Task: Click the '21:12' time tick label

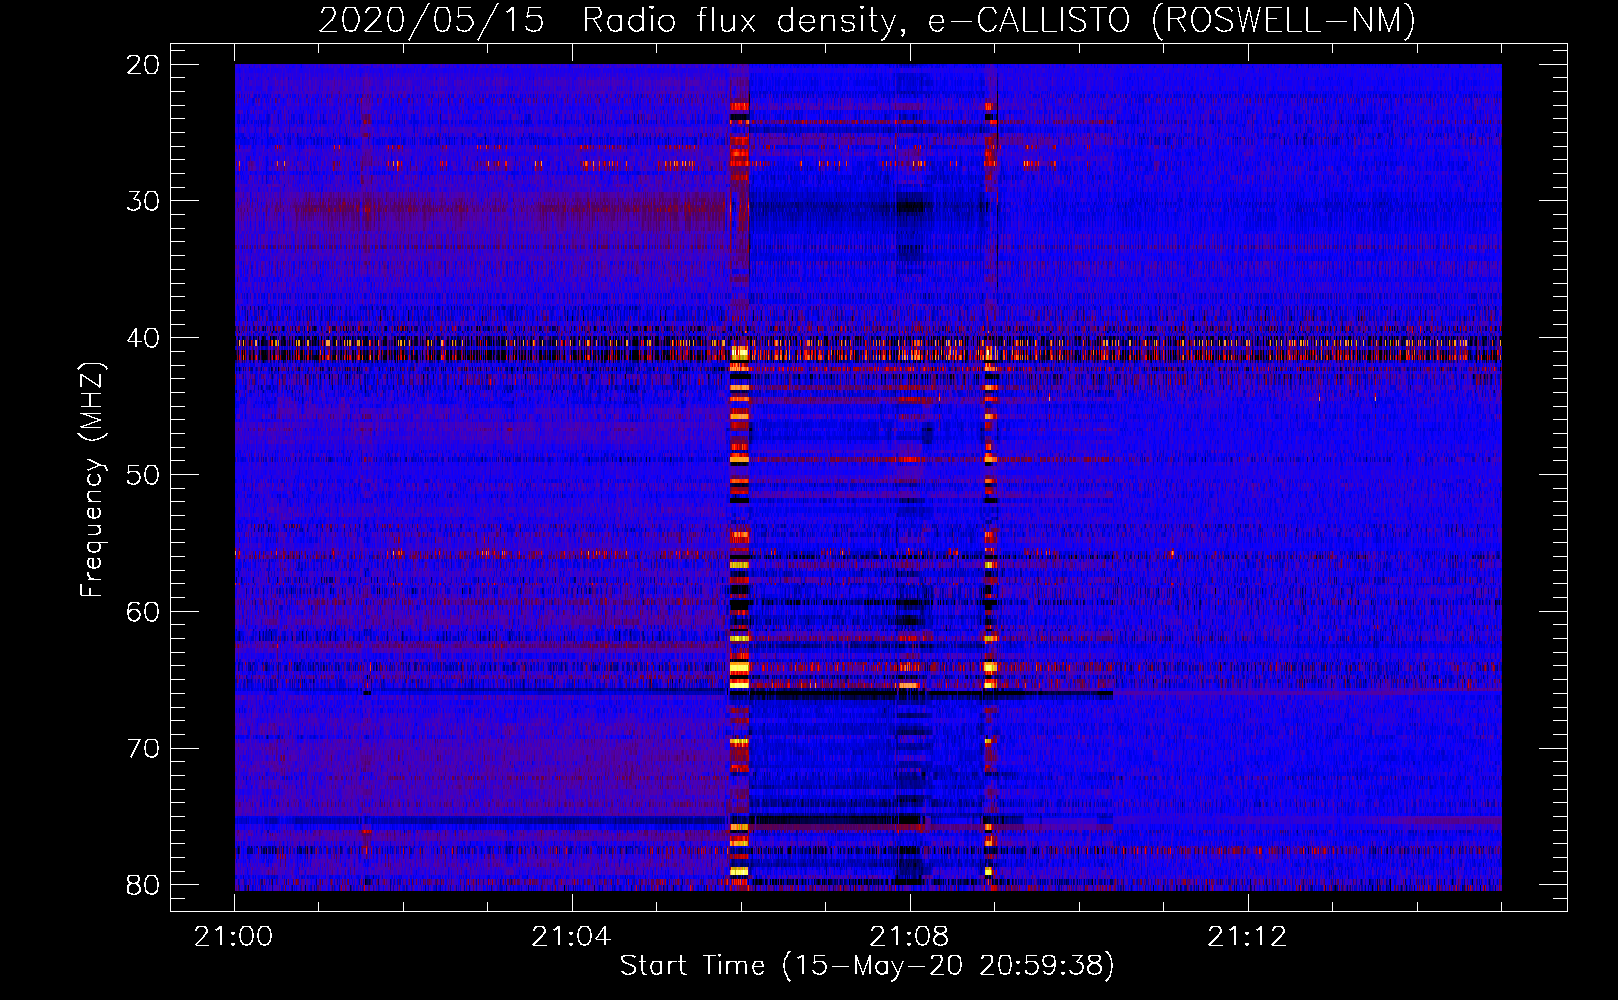Action: coord(1247,937)
